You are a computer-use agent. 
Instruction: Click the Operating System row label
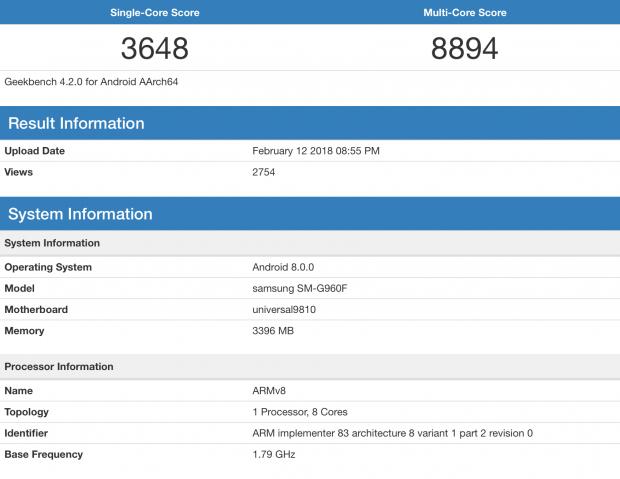(x=48, y=267)
